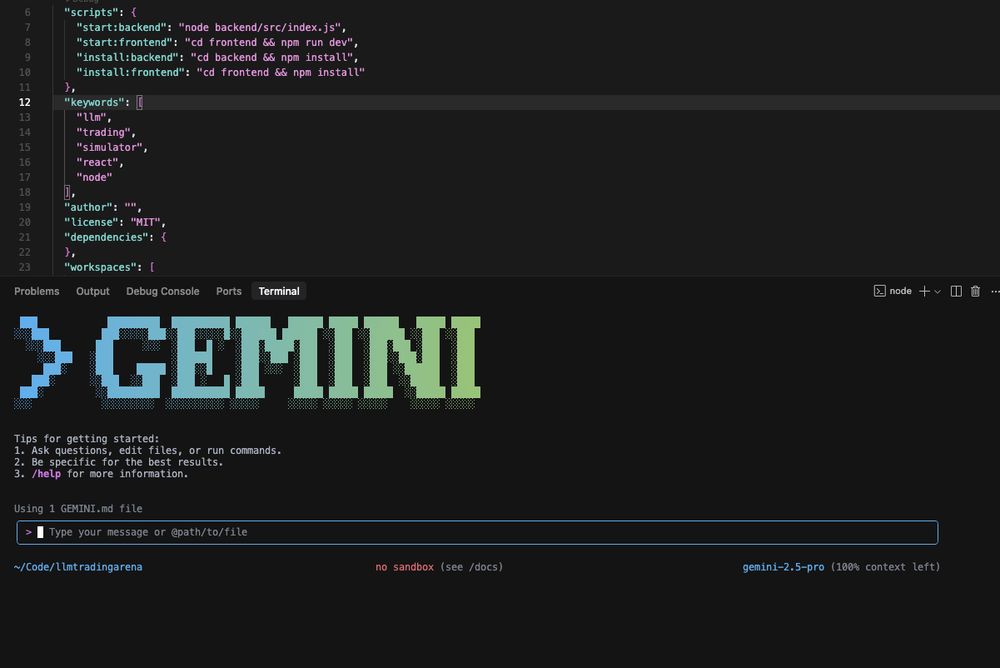Kill terminal with the trash icon
The image size is (1000, 668).
pos(975,291)
